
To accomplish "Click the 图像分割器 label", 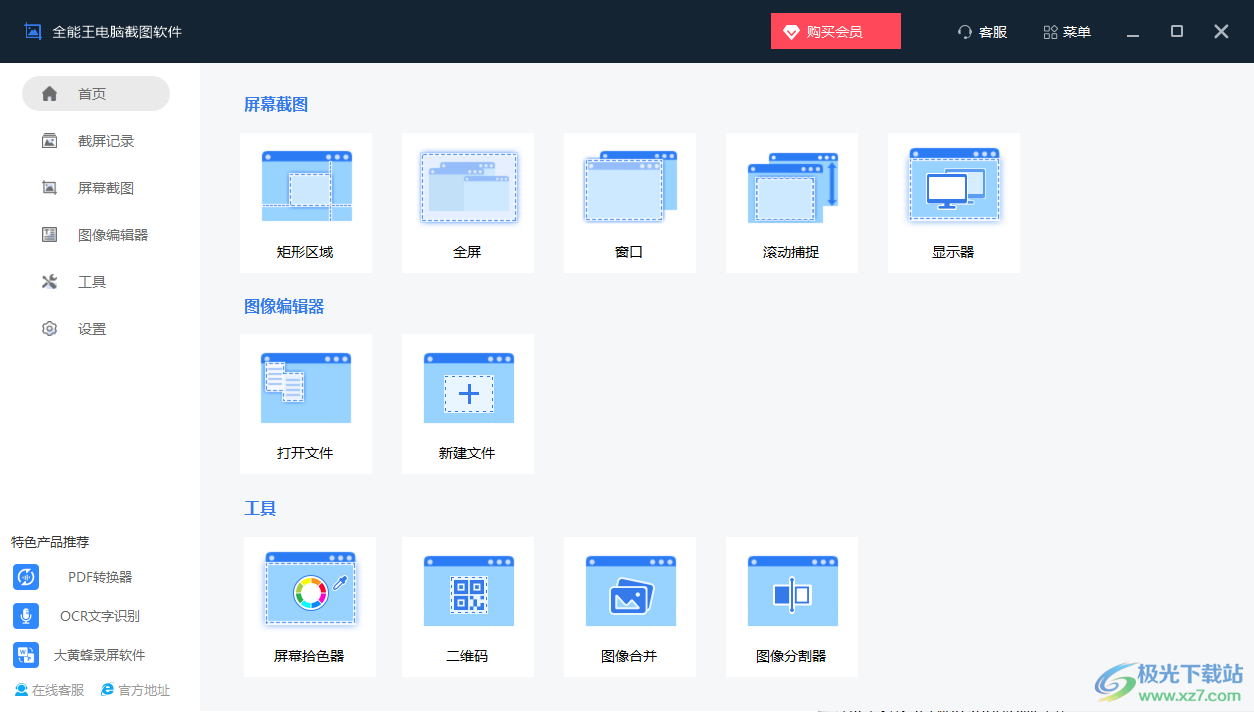I will coord(791,656).
